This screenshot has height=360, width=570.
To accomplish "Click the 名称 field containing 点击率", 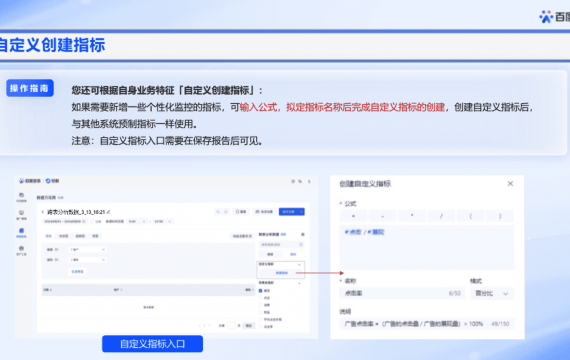I will [x=402, y=293].
